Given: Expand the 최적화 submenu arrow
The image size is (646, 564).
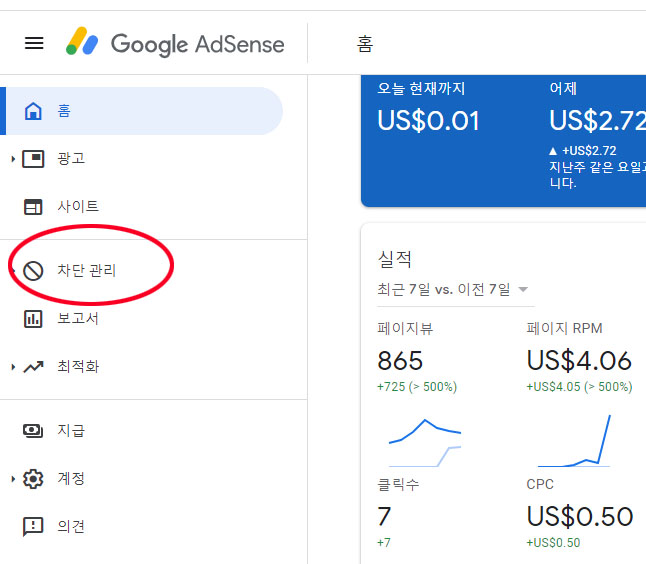Looking at the screenshot, I should (x=13, y=366).
